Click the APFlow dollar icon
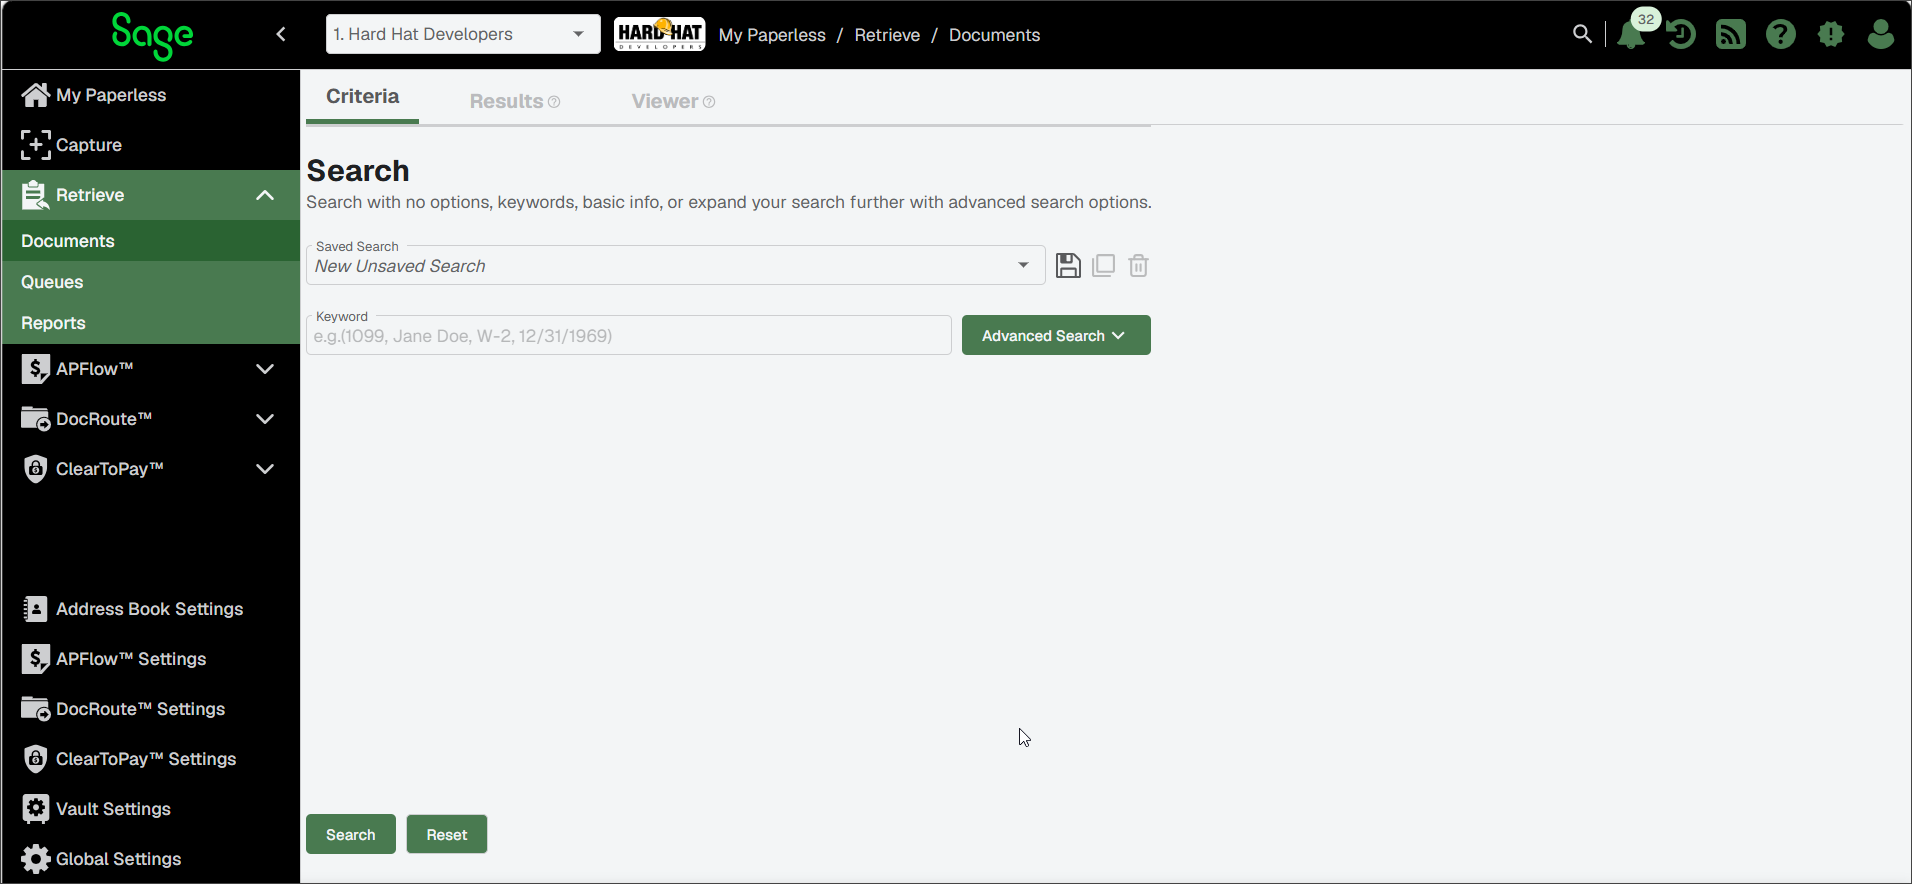This screenshot has height=884, width=1912. (35, 369)
